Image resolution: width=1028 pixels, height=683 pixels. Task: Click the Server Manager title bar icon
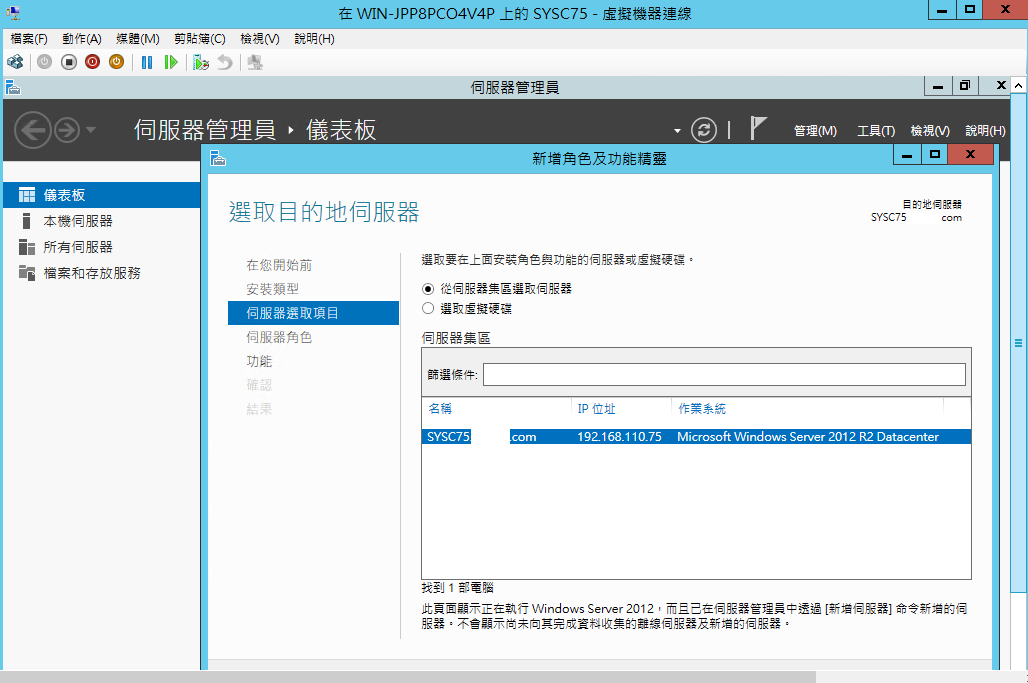click(12, 87)
